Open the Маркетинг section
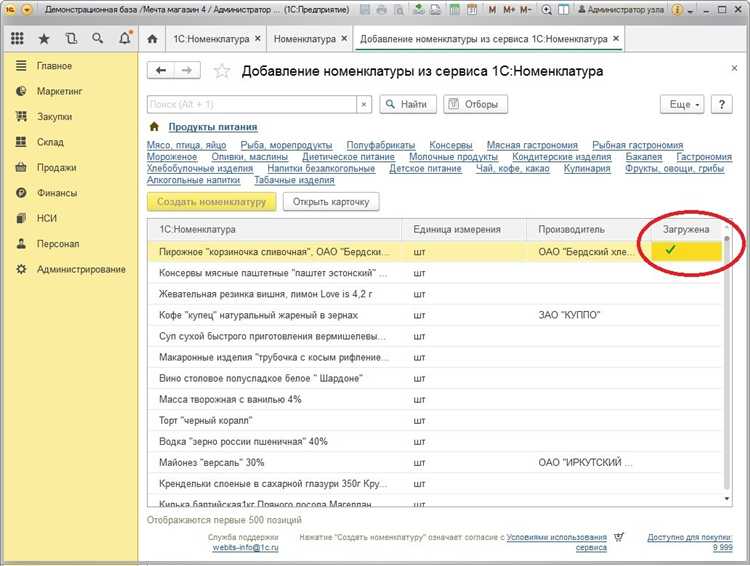 coord(59,91)
